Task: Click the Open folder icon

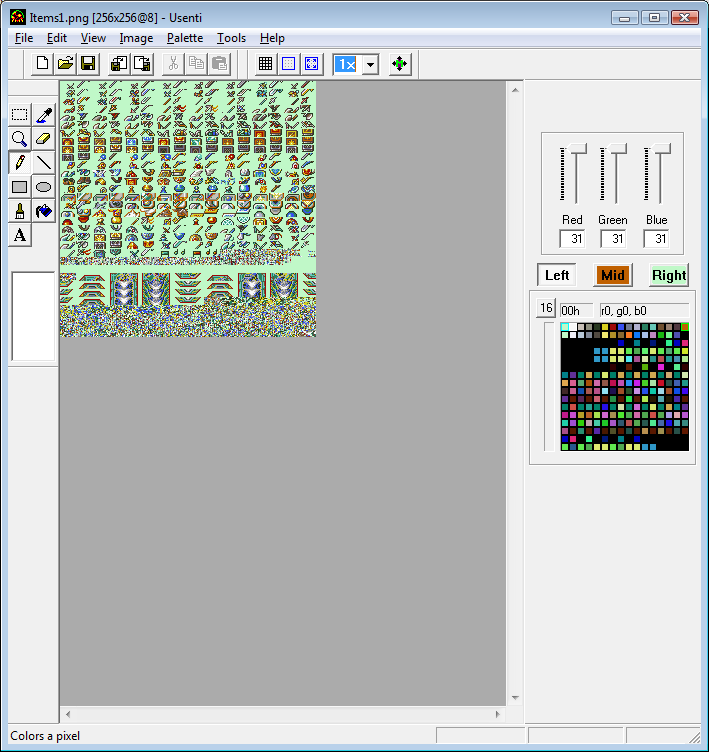Action: (65, 64)
